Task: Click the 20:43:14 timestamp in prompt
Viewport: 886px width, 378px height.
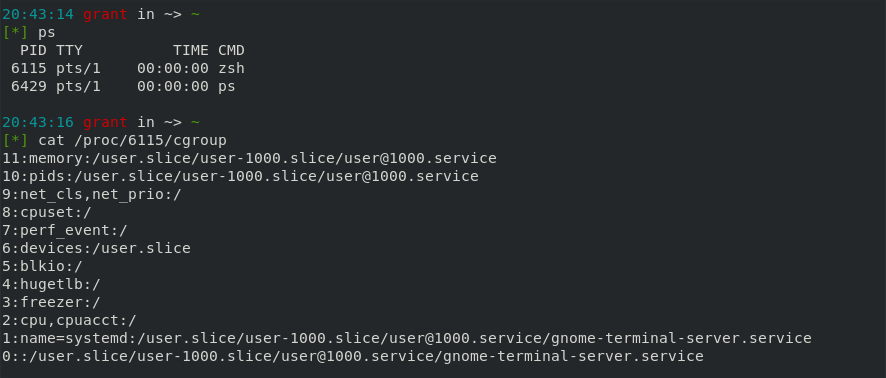Action: pos(38,14)
